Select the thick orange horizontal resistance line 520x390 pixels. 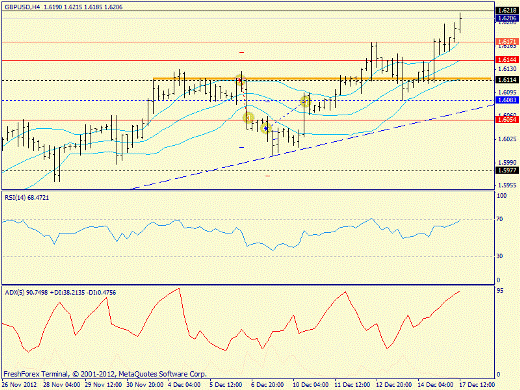(322, 79)
